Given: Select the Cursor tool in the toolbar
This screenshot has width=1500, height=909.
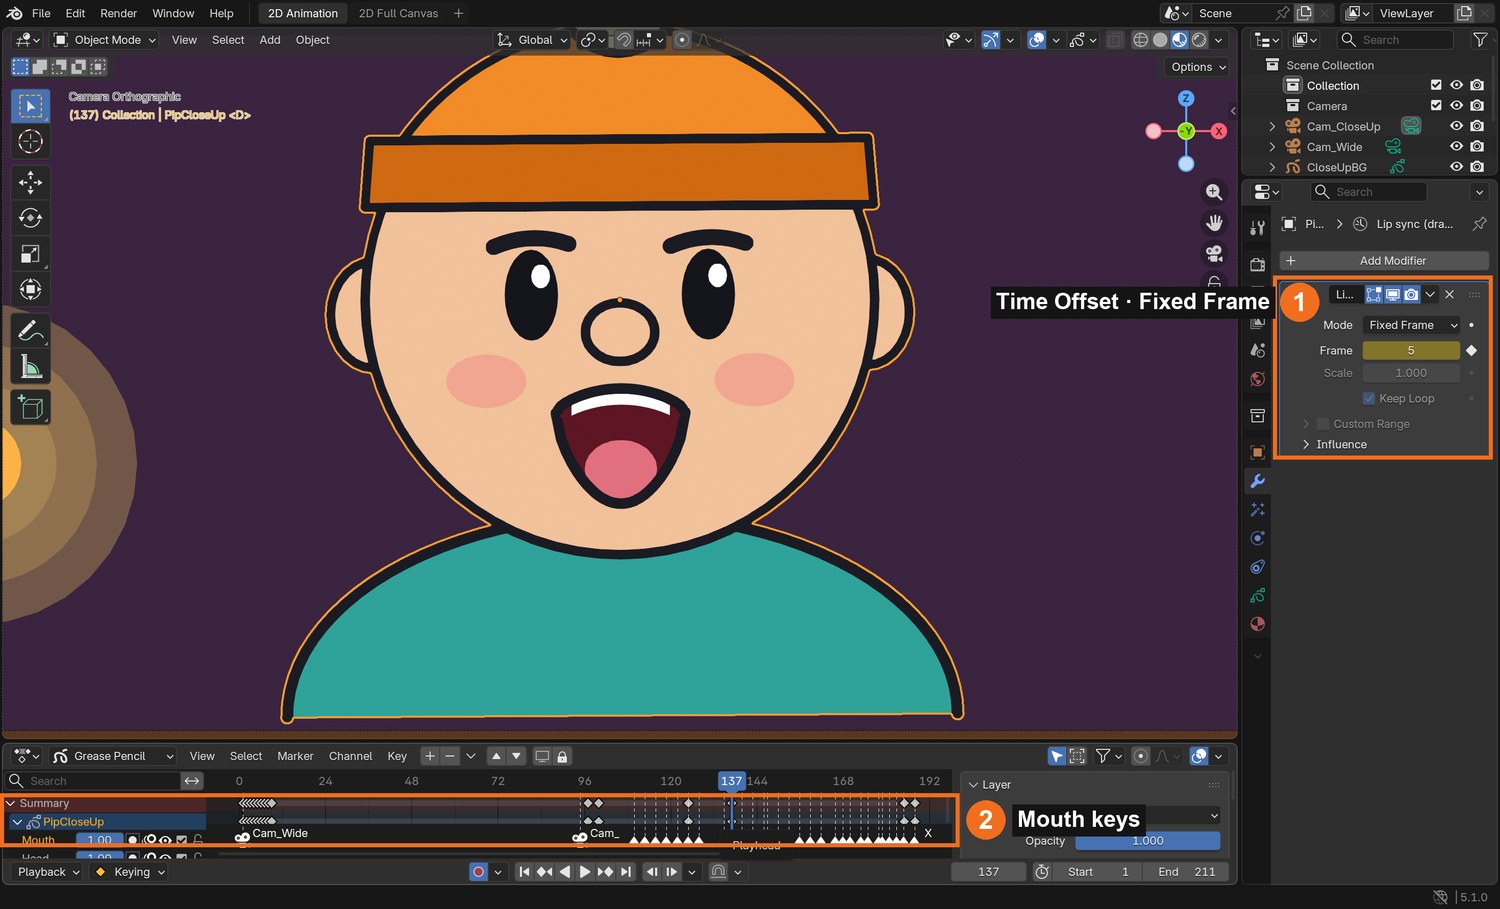Looking at the screenshot, I should tap(31, 142).
